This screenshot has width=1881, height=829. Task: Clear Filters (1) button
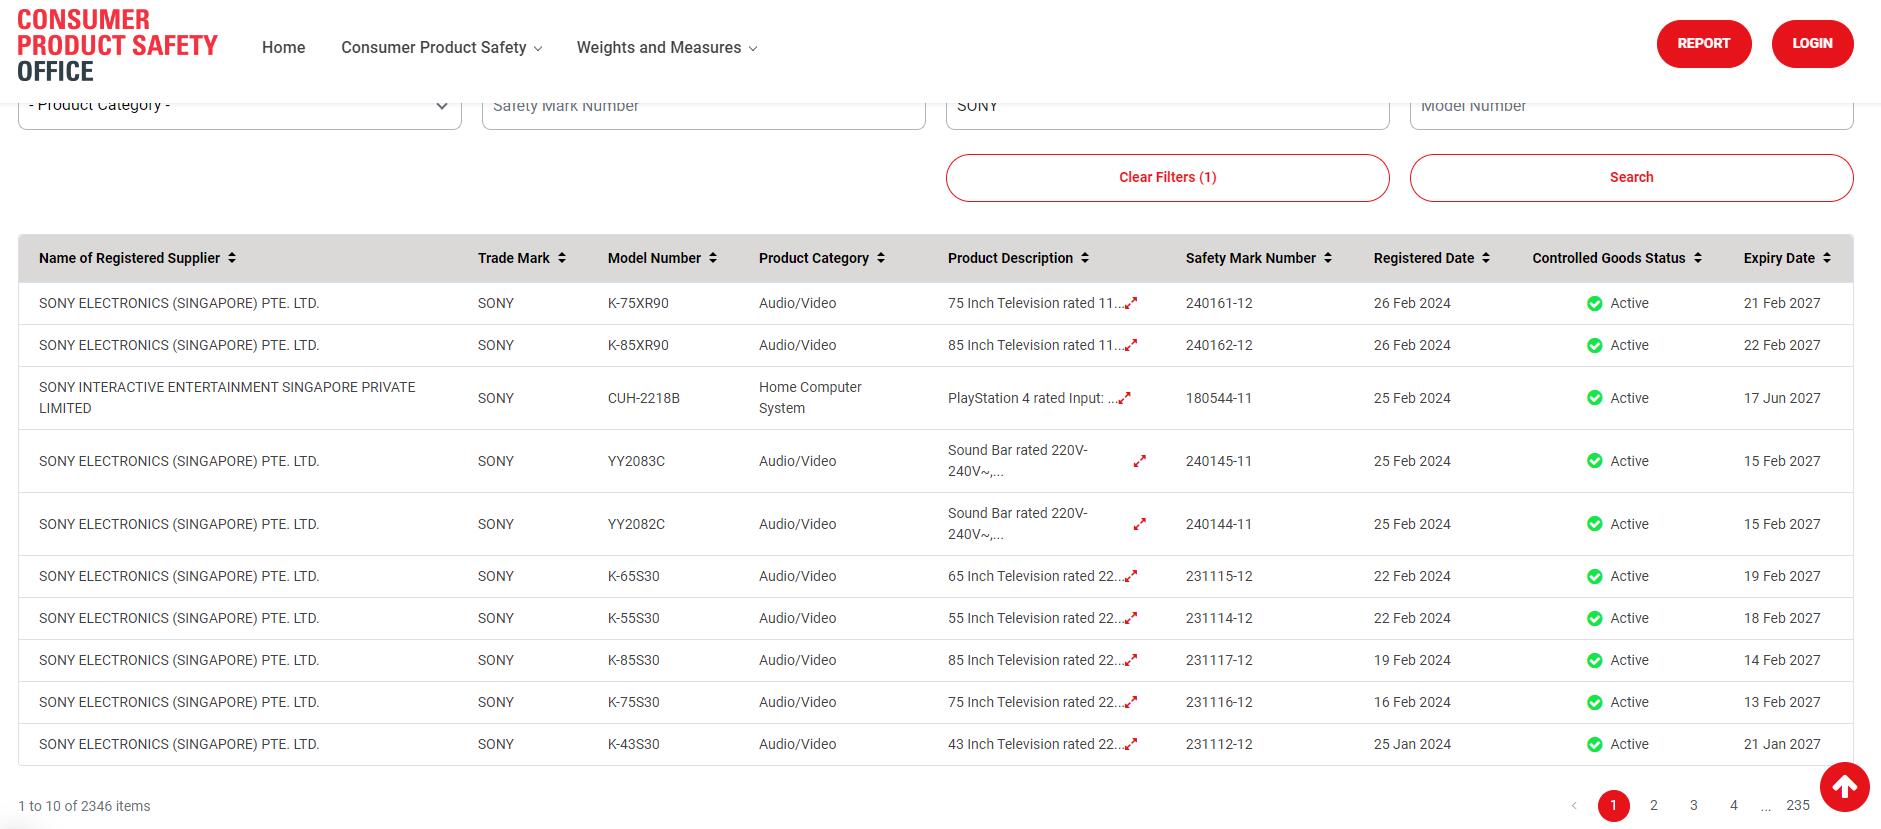[1168, 178]
